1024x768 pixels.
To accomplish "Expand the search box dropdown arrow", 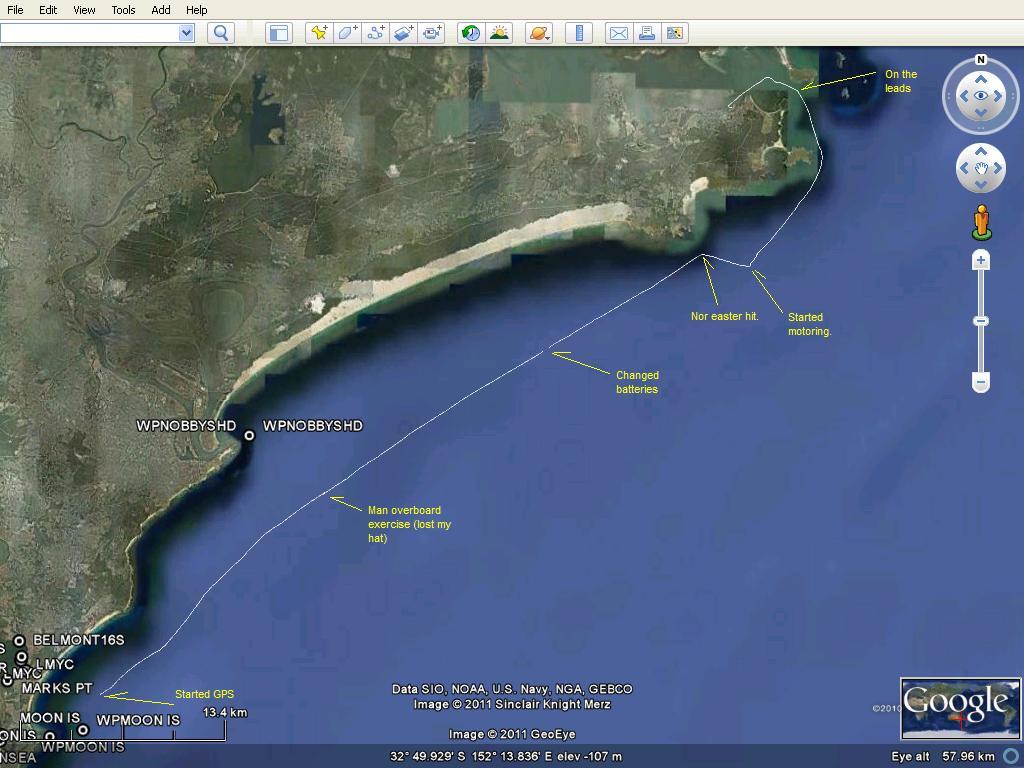I will (x=185, y=33).
